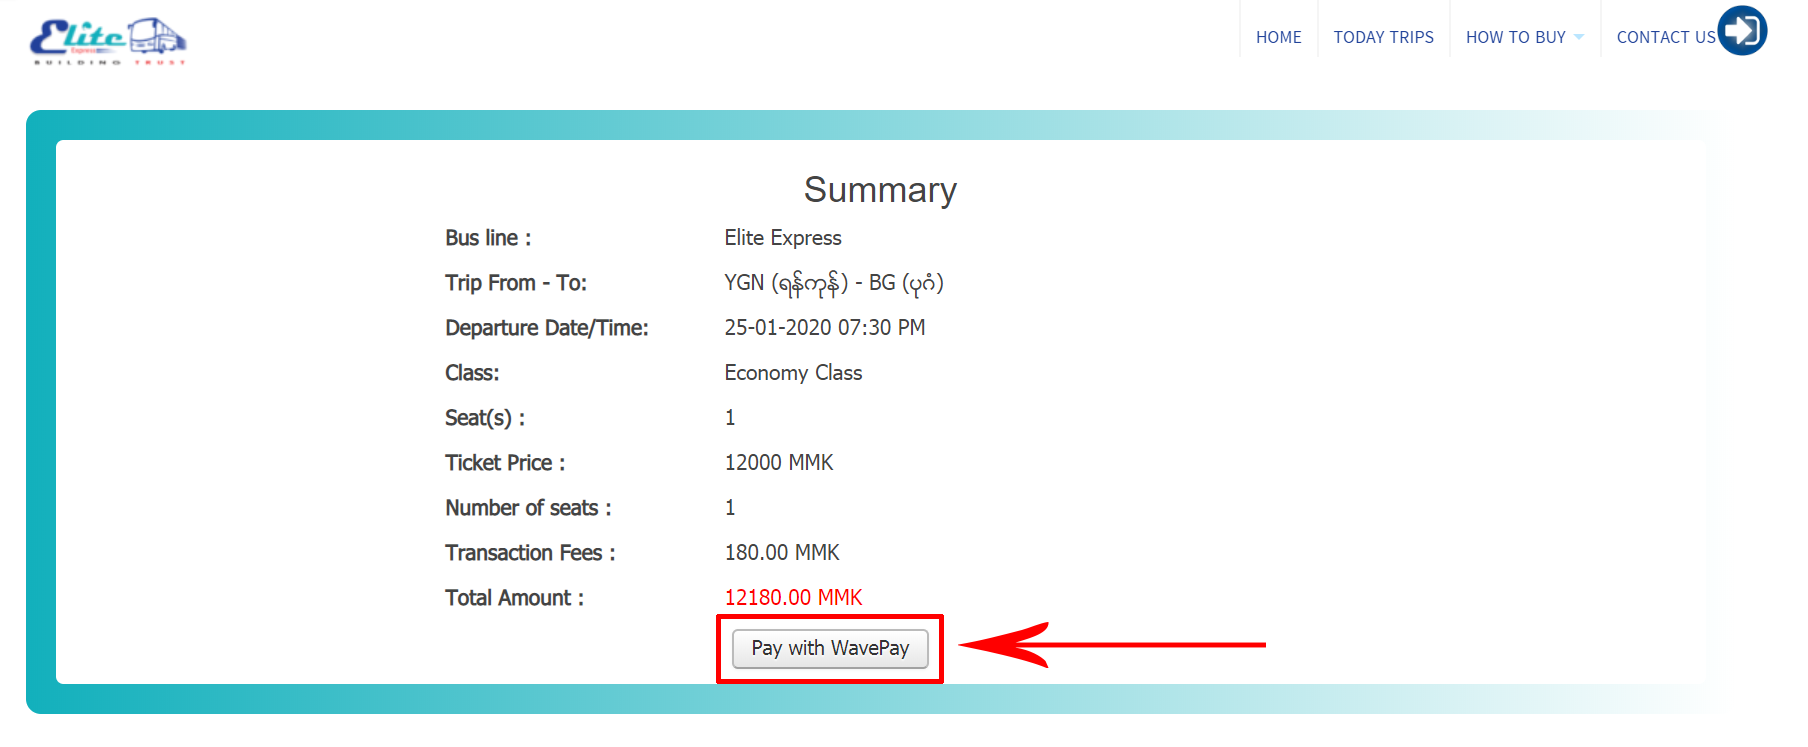Open the CONTACT US link
The image size is (1808, 747).
[1665, 37]
